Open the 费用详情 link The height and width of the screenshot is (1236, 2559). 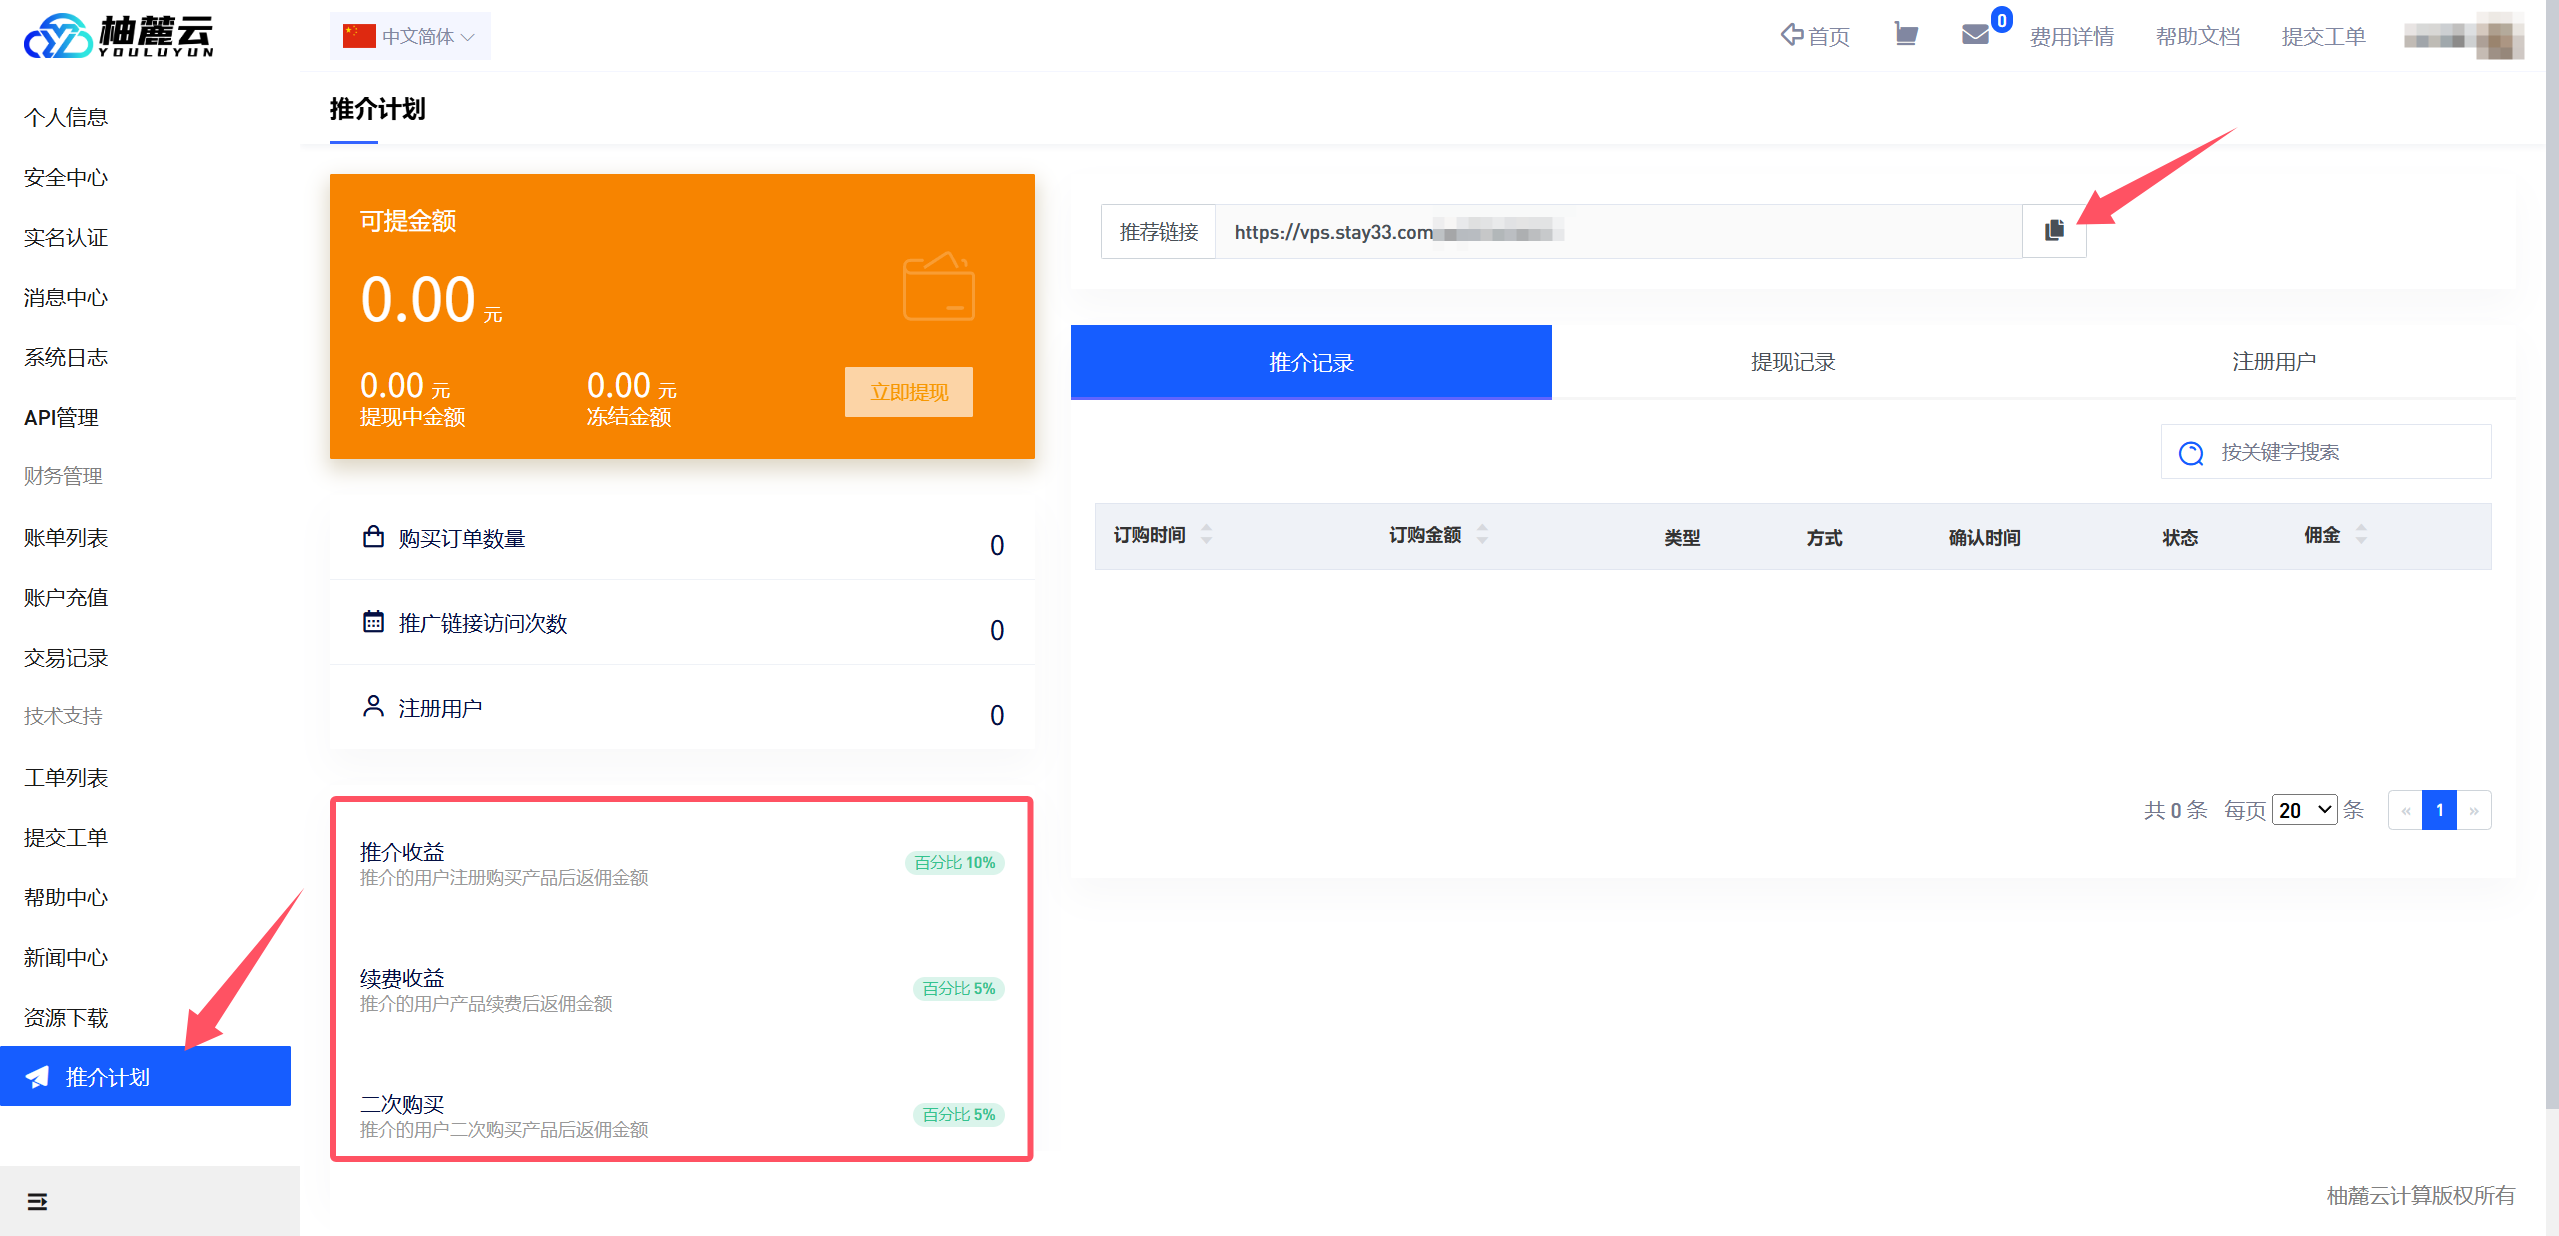(x=2071, y=37)
